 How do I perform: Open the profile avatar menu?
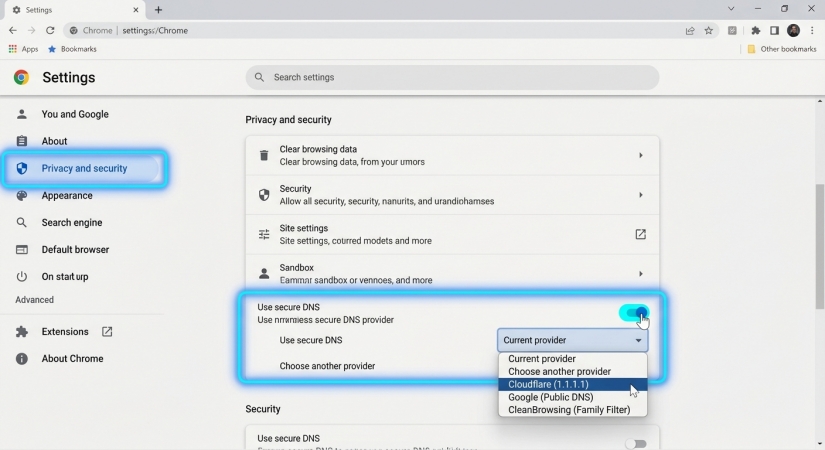793,31
